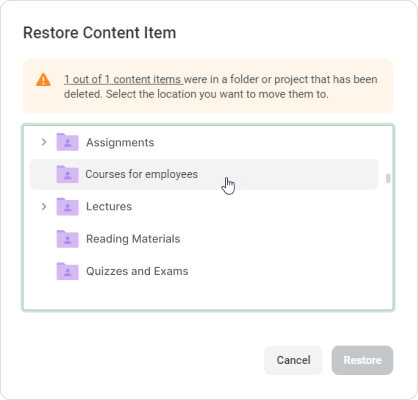Select the Quizzes and Exams label
Screen dimensions: 418x400
tap(137, 271)
